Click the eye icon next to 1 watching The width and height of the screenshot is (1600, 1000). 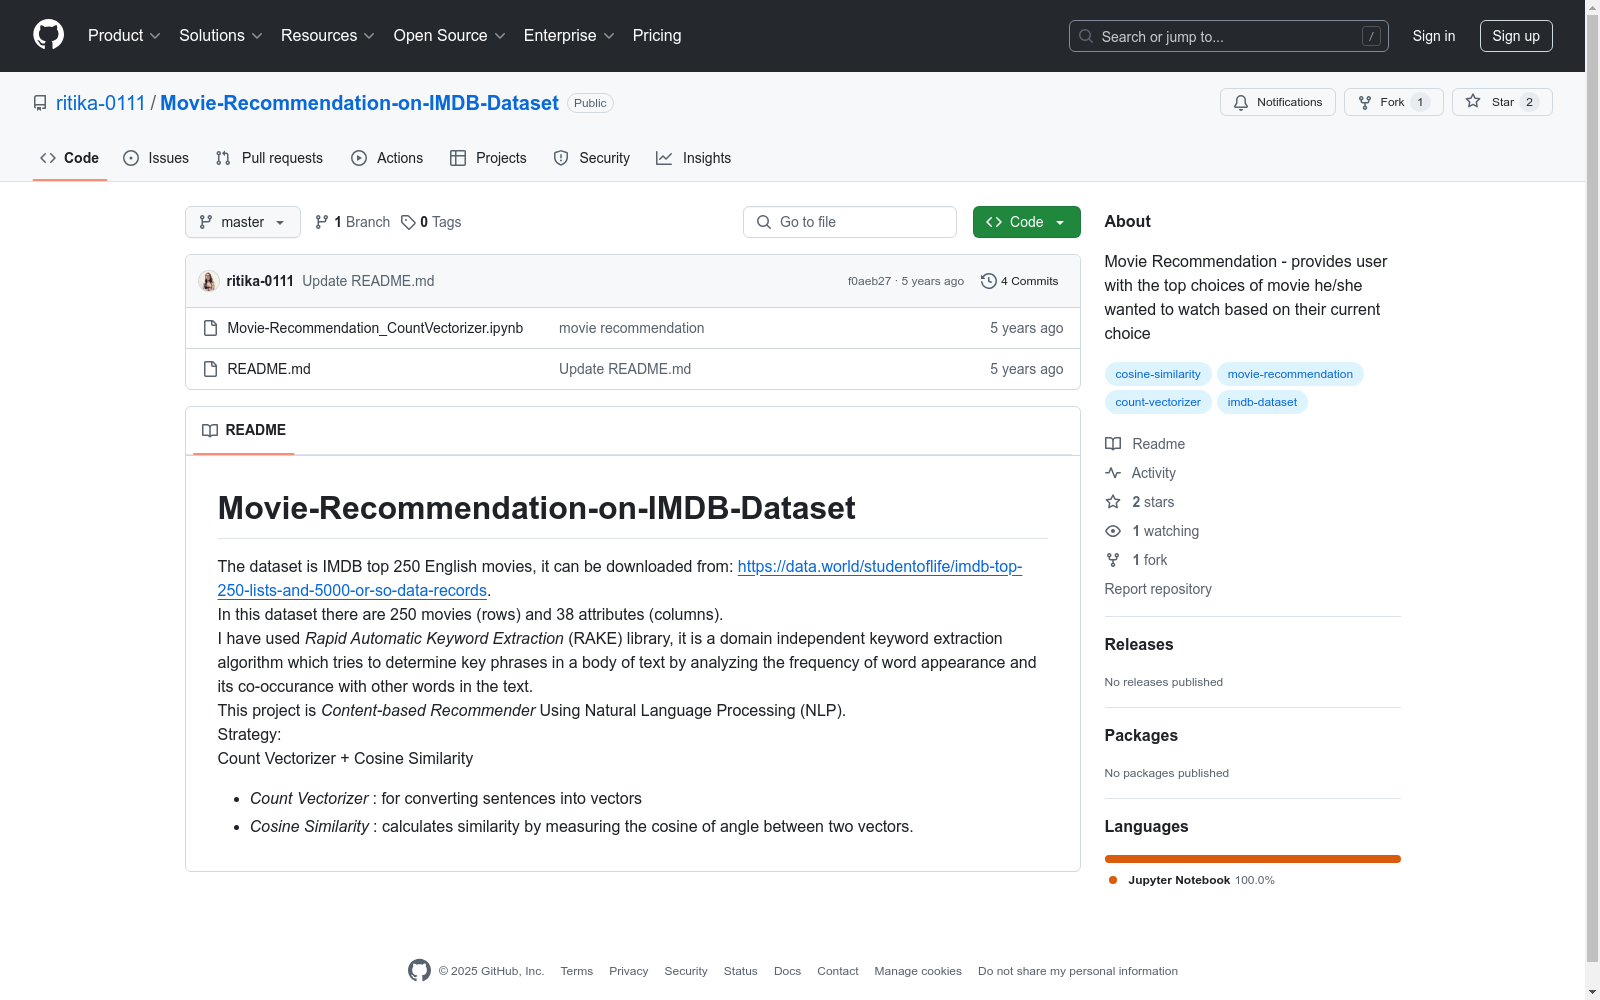(x=1113, y=531)
